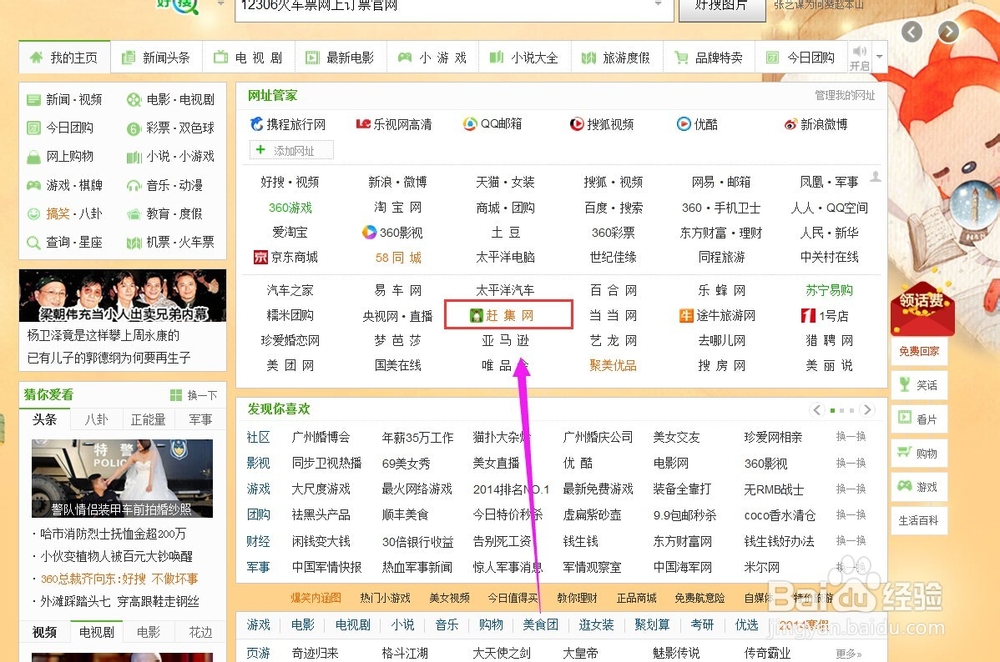The image size is (1000, 662).
Task: Click the 搞笑·八卦 sidebar category
Action: [x=64, y=214]
